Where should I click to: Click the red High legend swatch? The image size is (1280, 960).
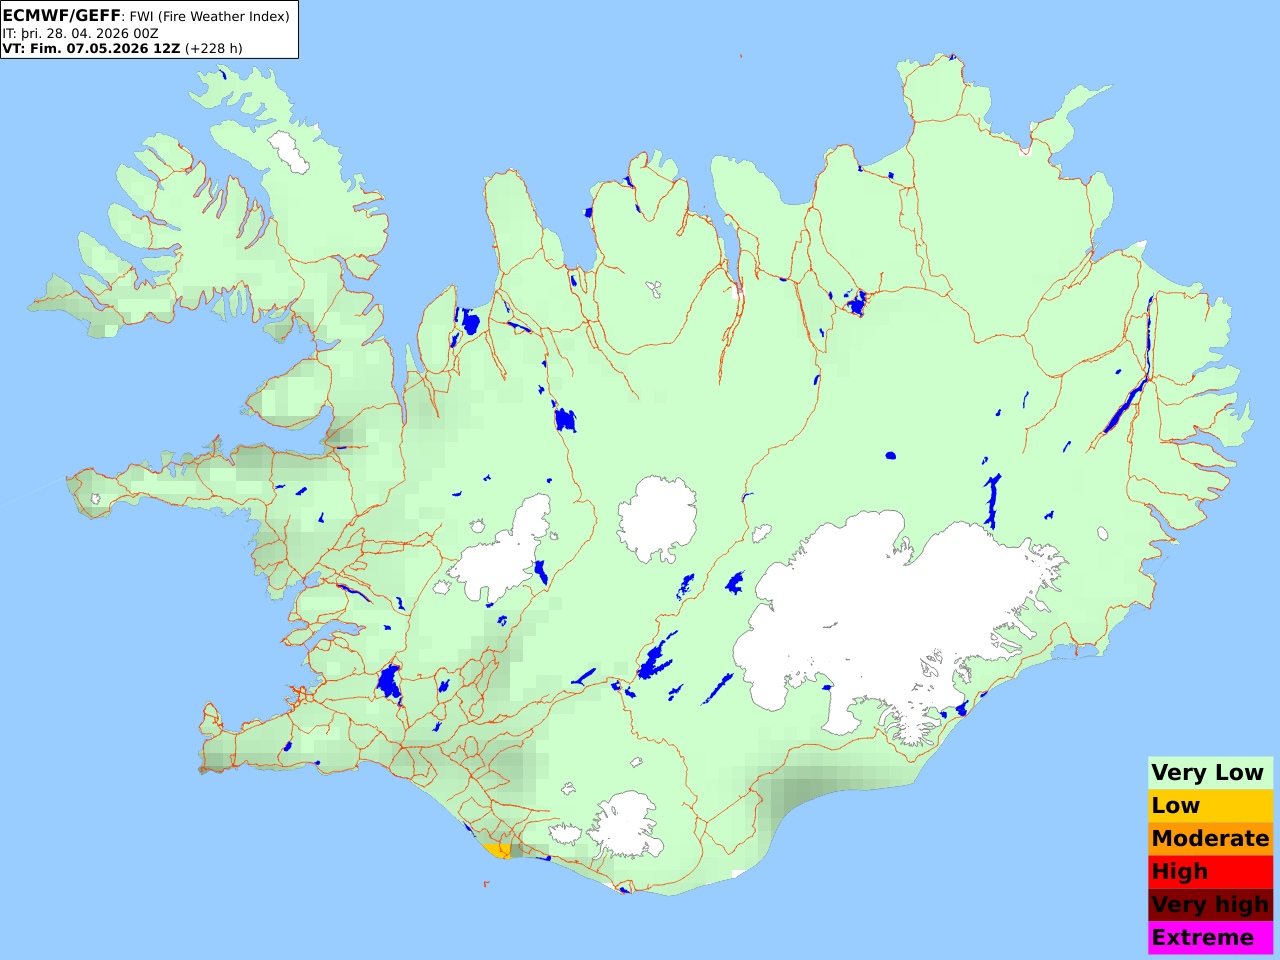pyautogui.click(x=1210, y=872)
